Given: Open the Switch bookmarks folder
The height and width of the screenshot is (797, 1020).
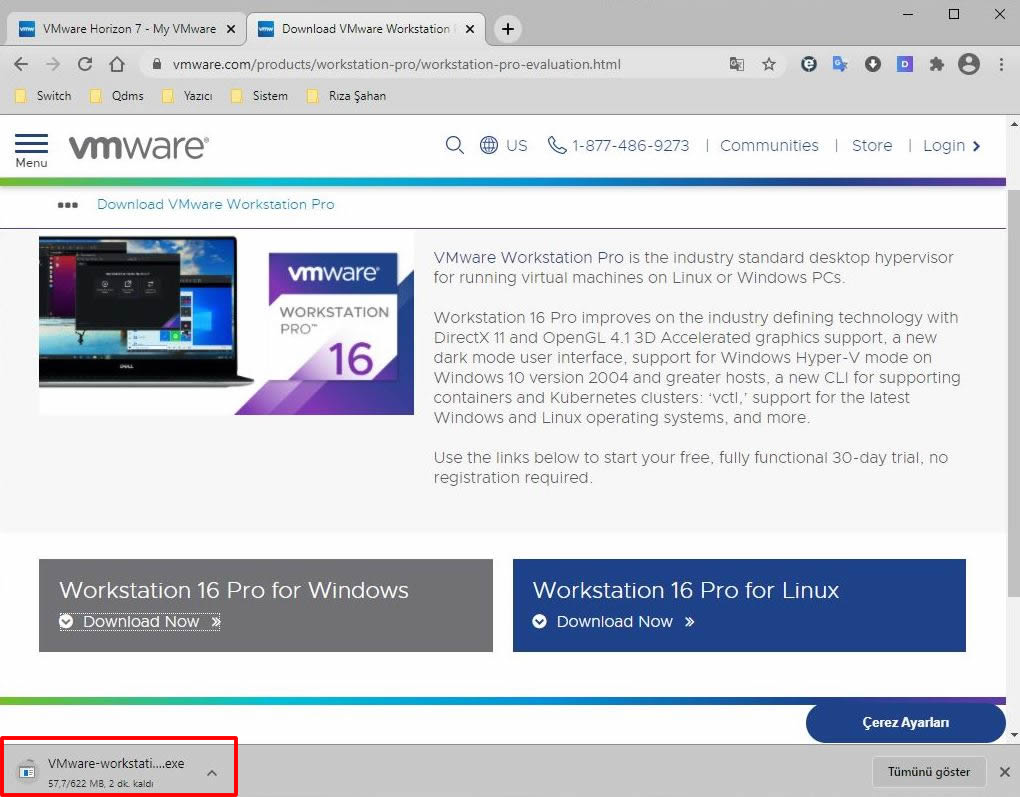Looking at the screenshot, I should pos(44,96).
